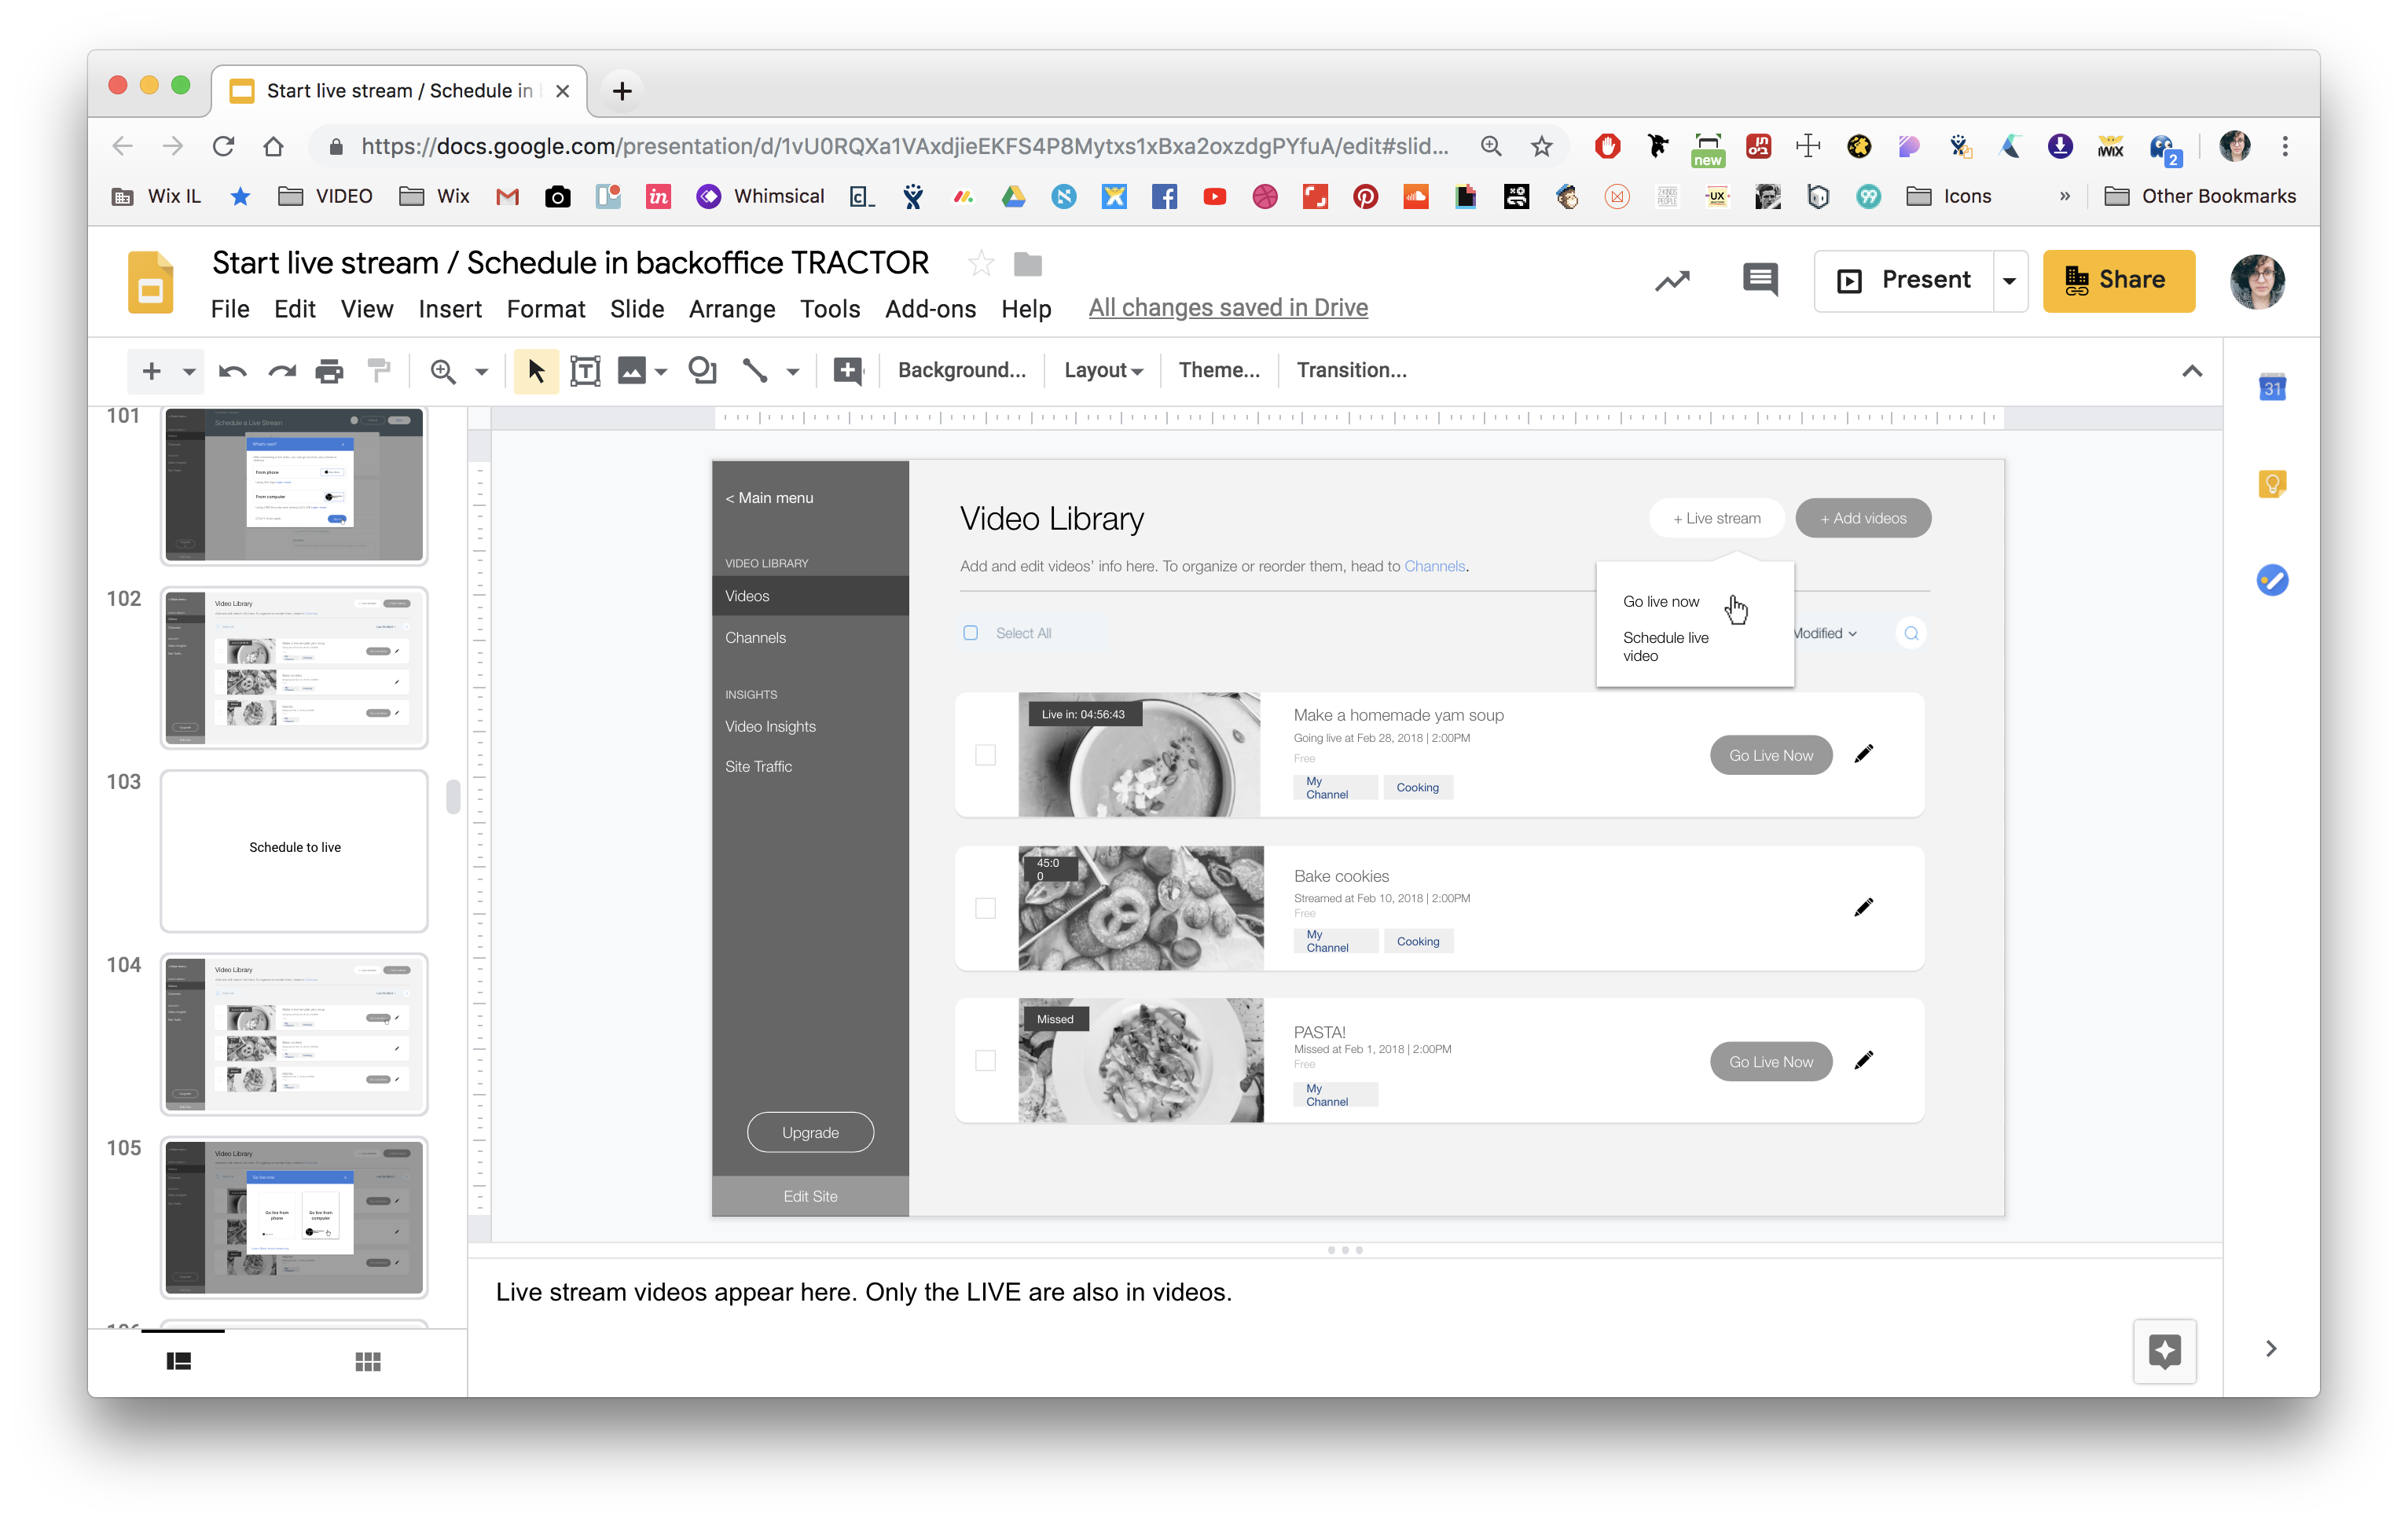Open comment history icon near Present
The height and width of the screenshot is (1523, 2408).
pos(1760,280)
